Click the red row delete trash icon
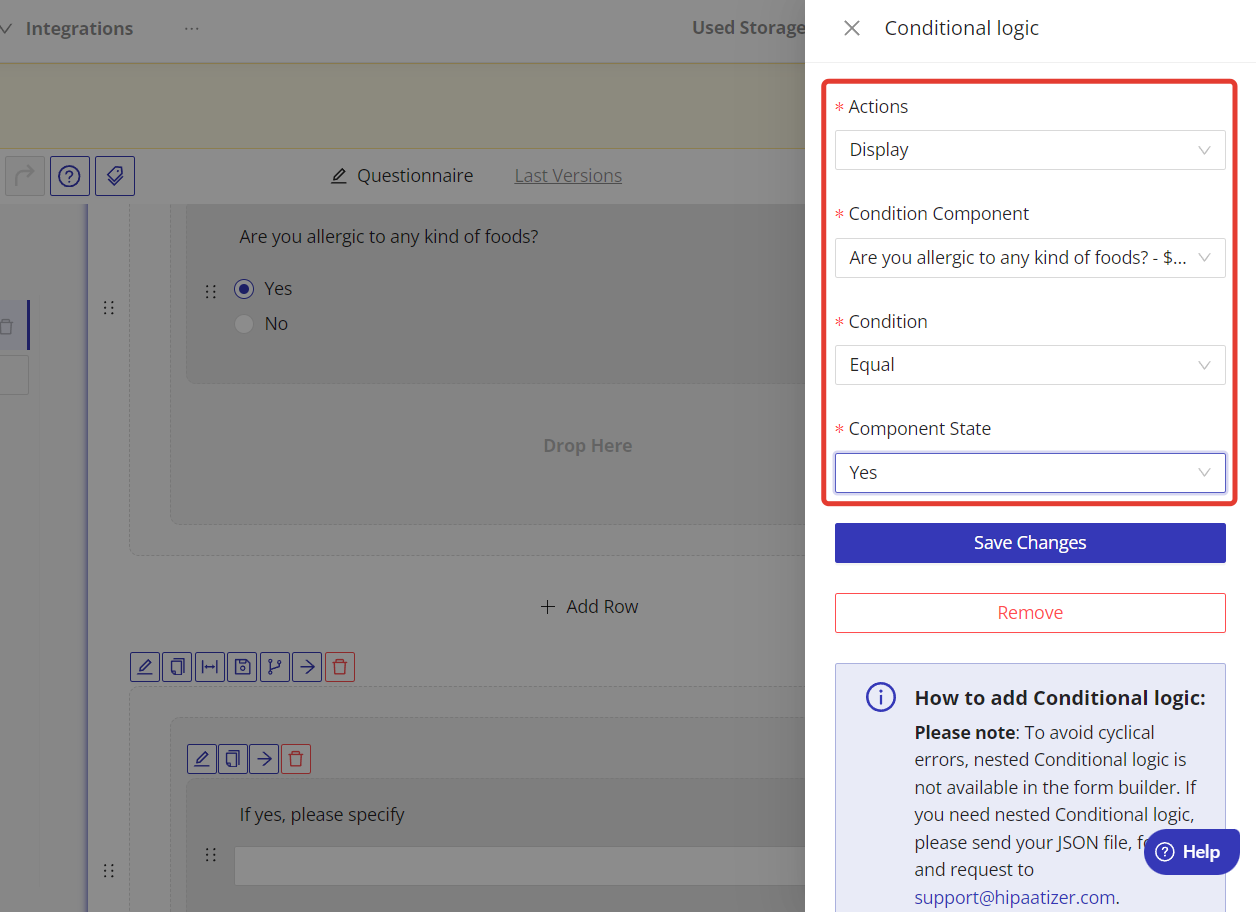This screenshot has width=1256, height=912. coord(340,667)
